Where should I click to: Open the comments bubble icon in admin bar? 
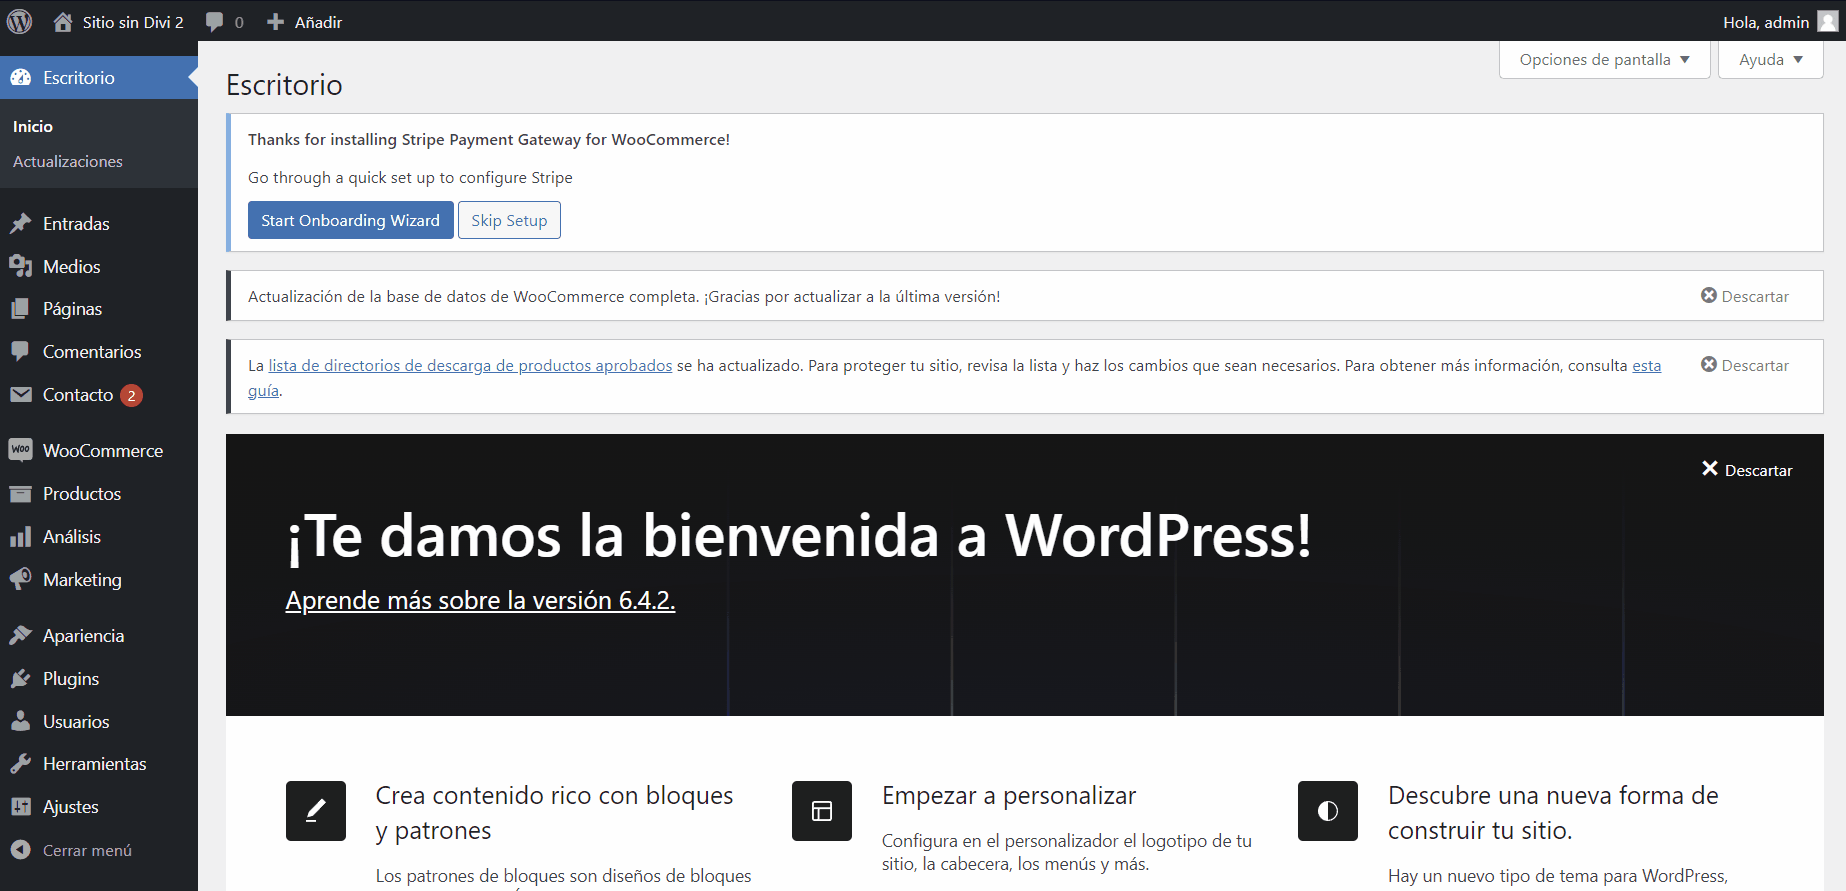click(x=215, y=22)
